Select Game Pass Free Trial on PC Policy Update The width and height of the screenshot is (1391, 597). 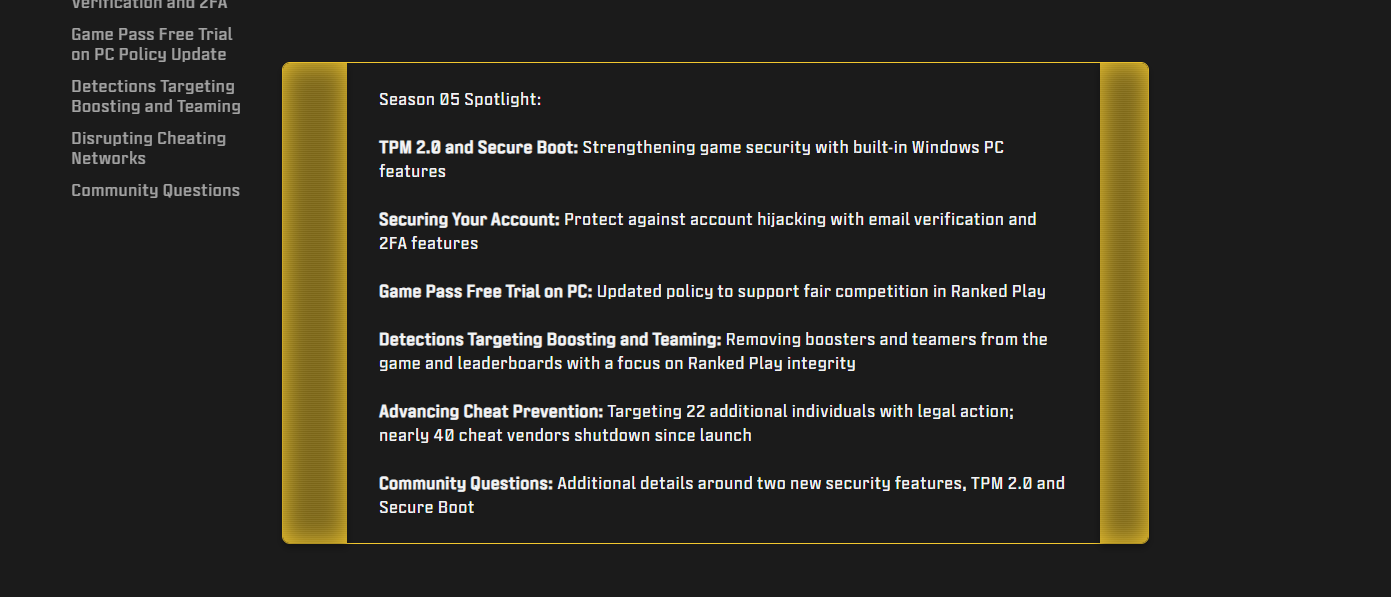(151, 44)
